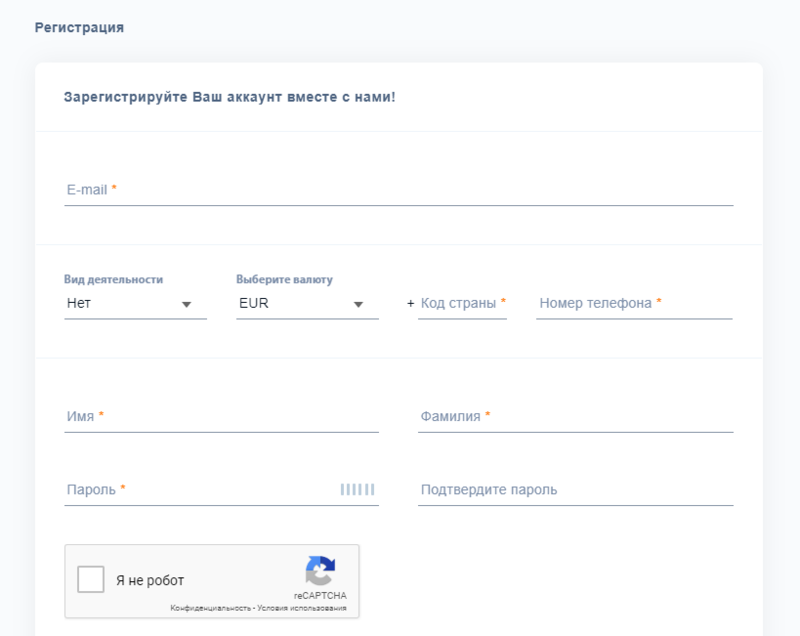The image size is (800, 636).
Task: Click into the "Код страны" field
Action: (462, 303)
